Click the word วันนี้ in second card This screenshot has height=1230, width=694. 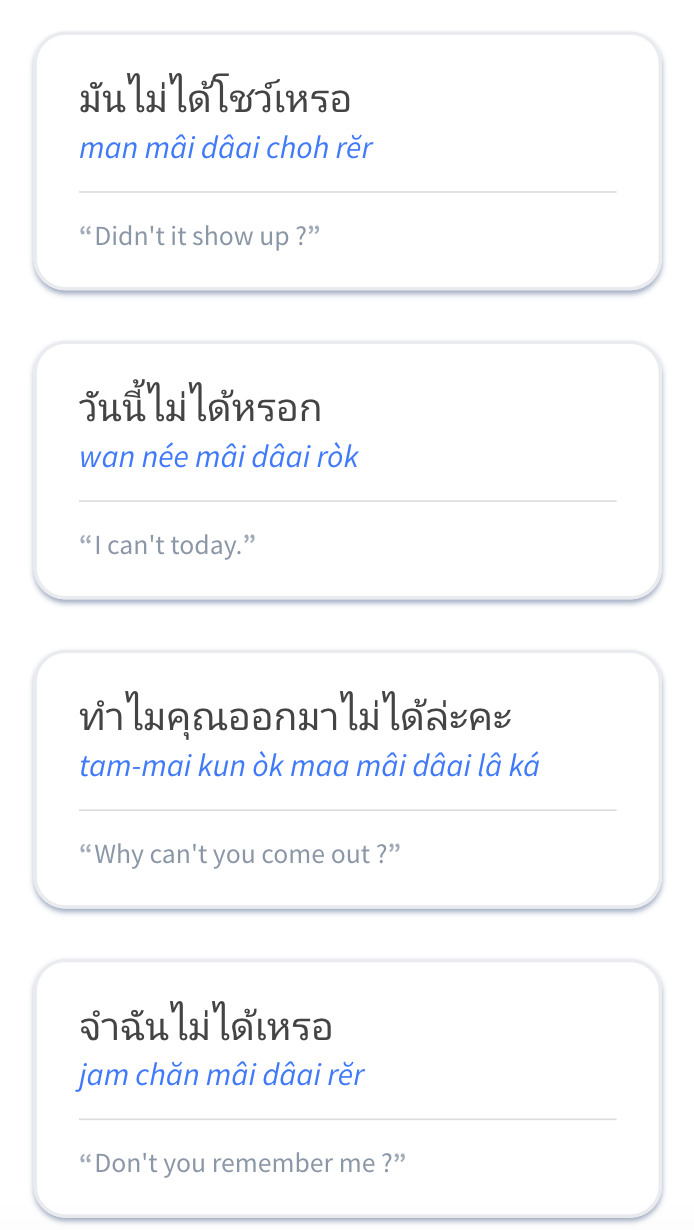click(x=115, y=408)
